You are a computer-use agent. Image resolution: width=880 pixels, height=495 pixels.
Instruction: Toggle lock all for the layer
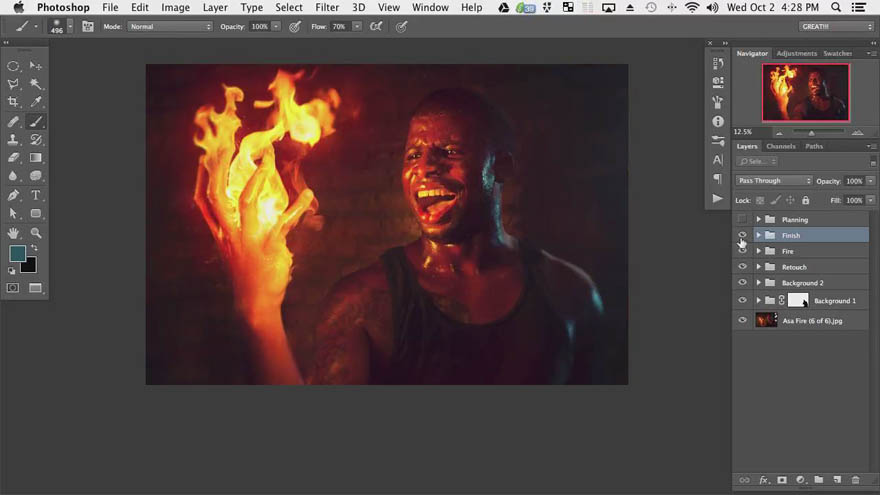[x=805, y=200]
